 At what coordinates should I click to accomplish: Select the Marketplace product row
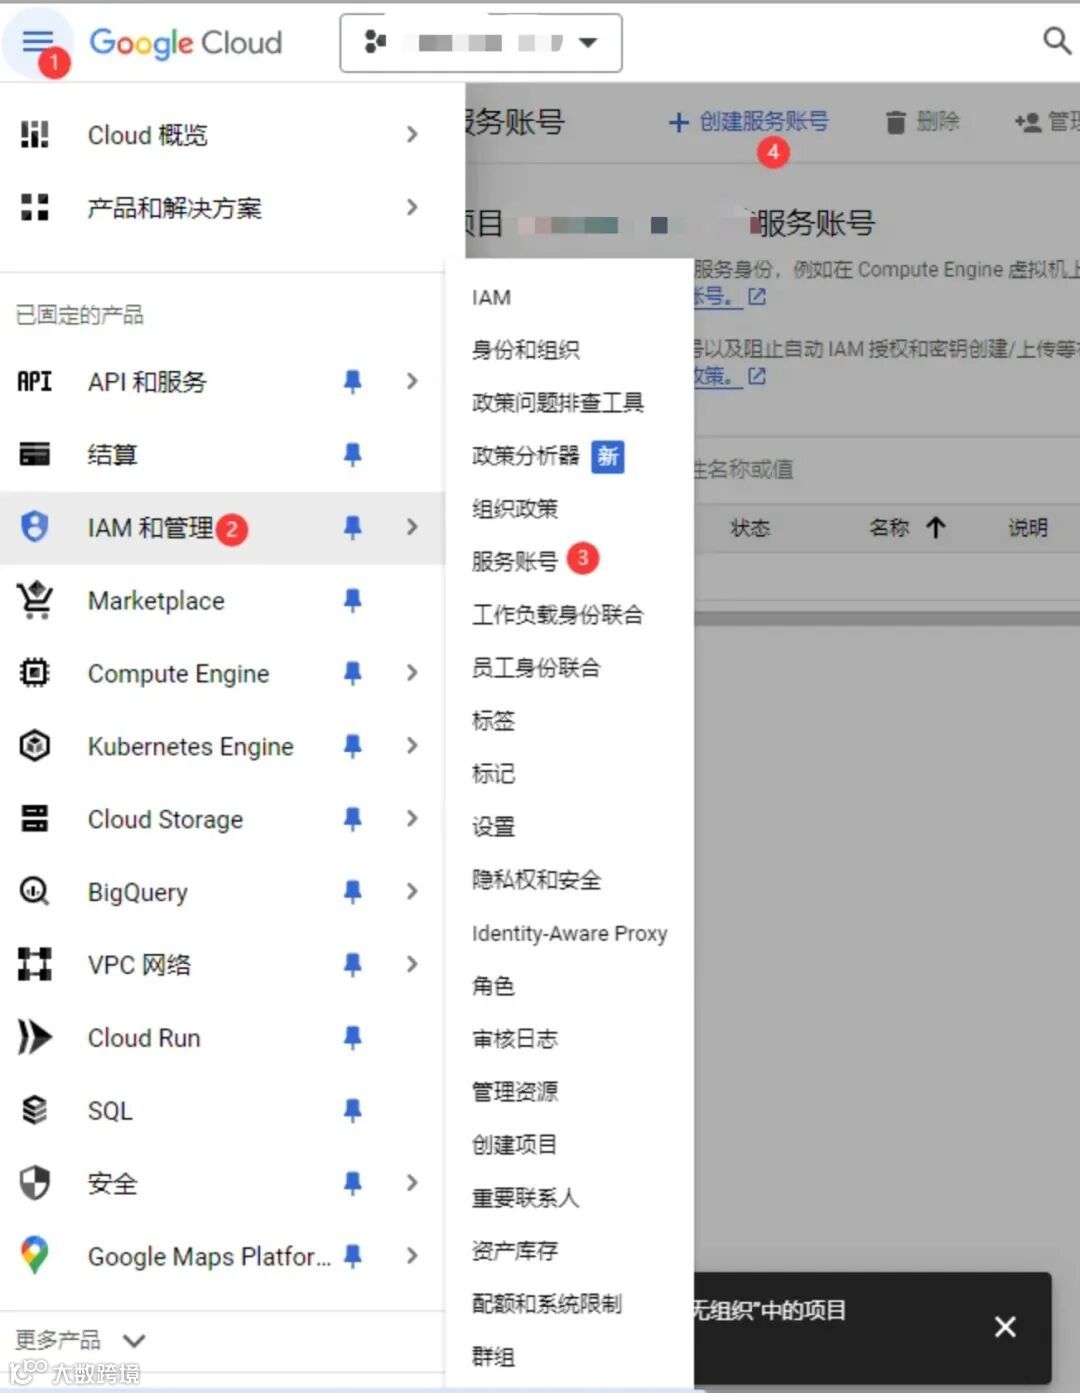tap(222, 600)
